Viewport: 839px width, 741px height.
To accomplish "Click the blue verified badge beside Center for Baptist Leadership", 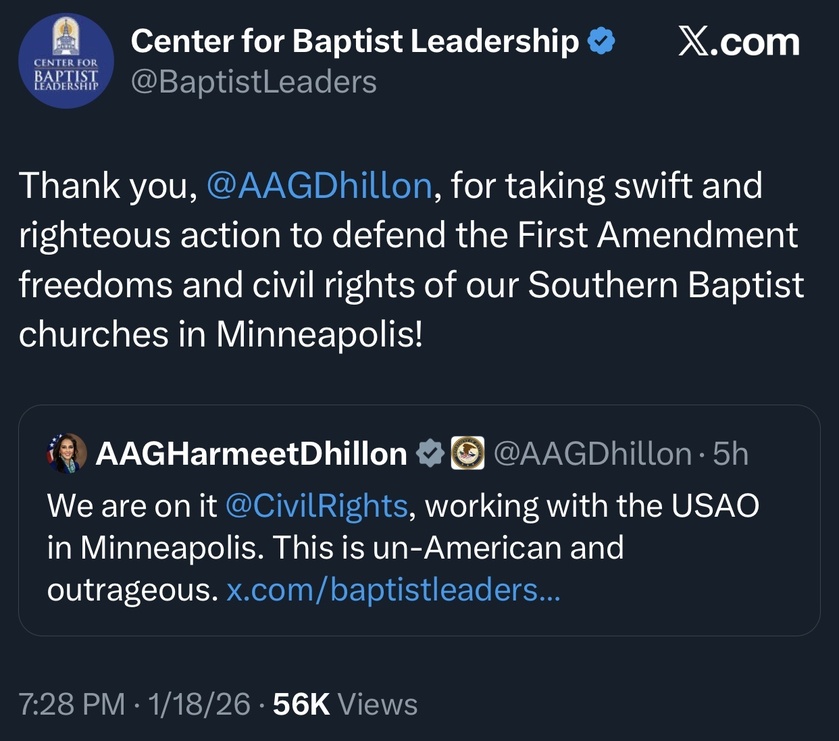I will click(601, 42).
